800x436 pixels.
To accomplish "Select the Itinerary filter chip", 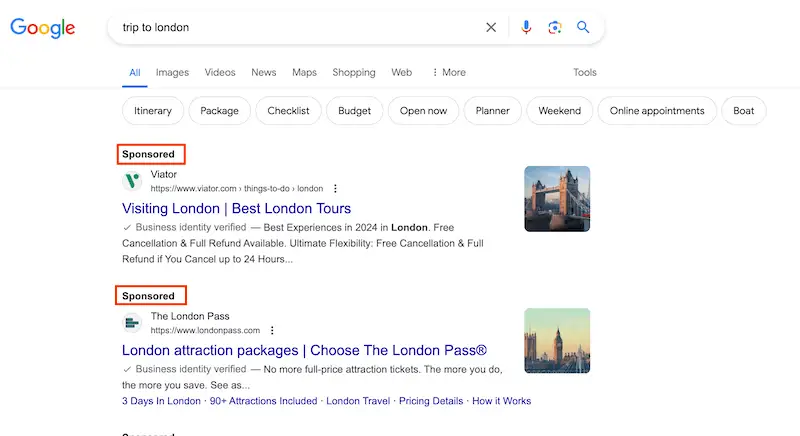I will click(153, 111).
